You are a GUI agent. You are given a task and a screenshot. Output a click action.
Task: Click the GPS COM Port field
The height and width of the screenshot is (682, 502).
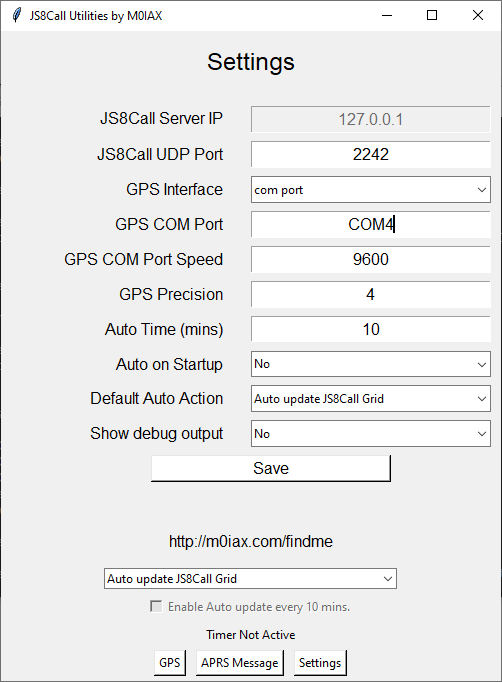[371, 224]
